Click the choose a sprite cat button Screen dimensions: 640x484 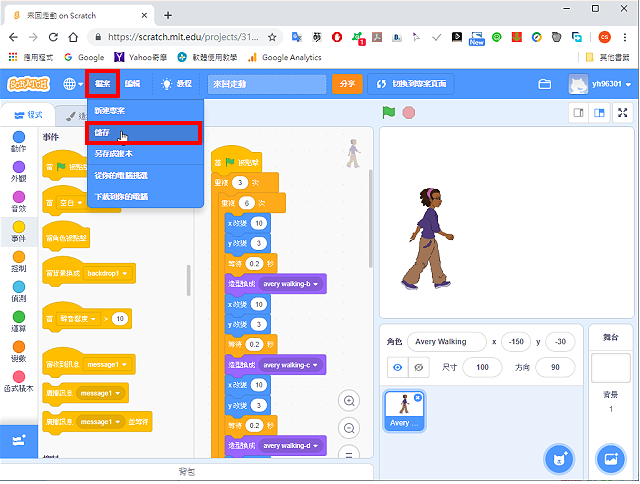(x=559, y=459)
